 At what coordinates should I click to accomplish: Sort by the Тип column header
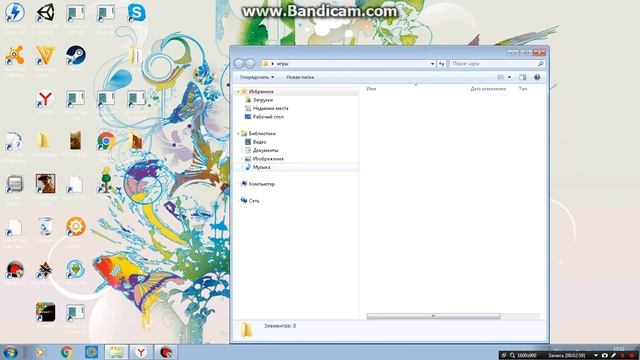pyautogui.click(x=523, y=89)
